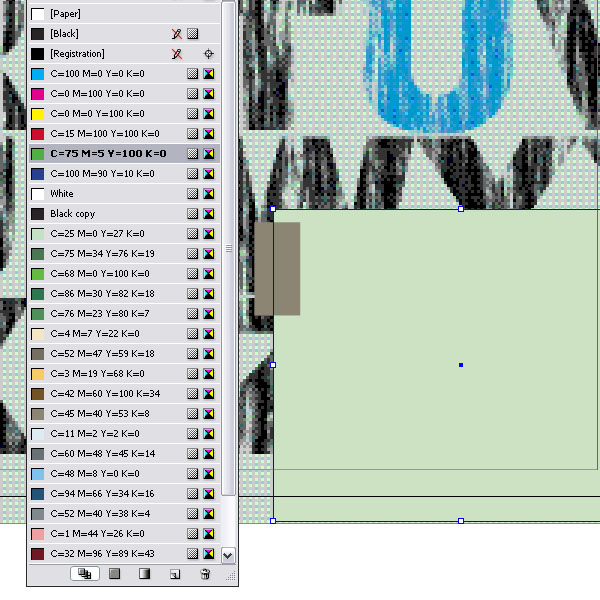Select swatch C=4 M=7 Y=22 K=0

(124, 334)
